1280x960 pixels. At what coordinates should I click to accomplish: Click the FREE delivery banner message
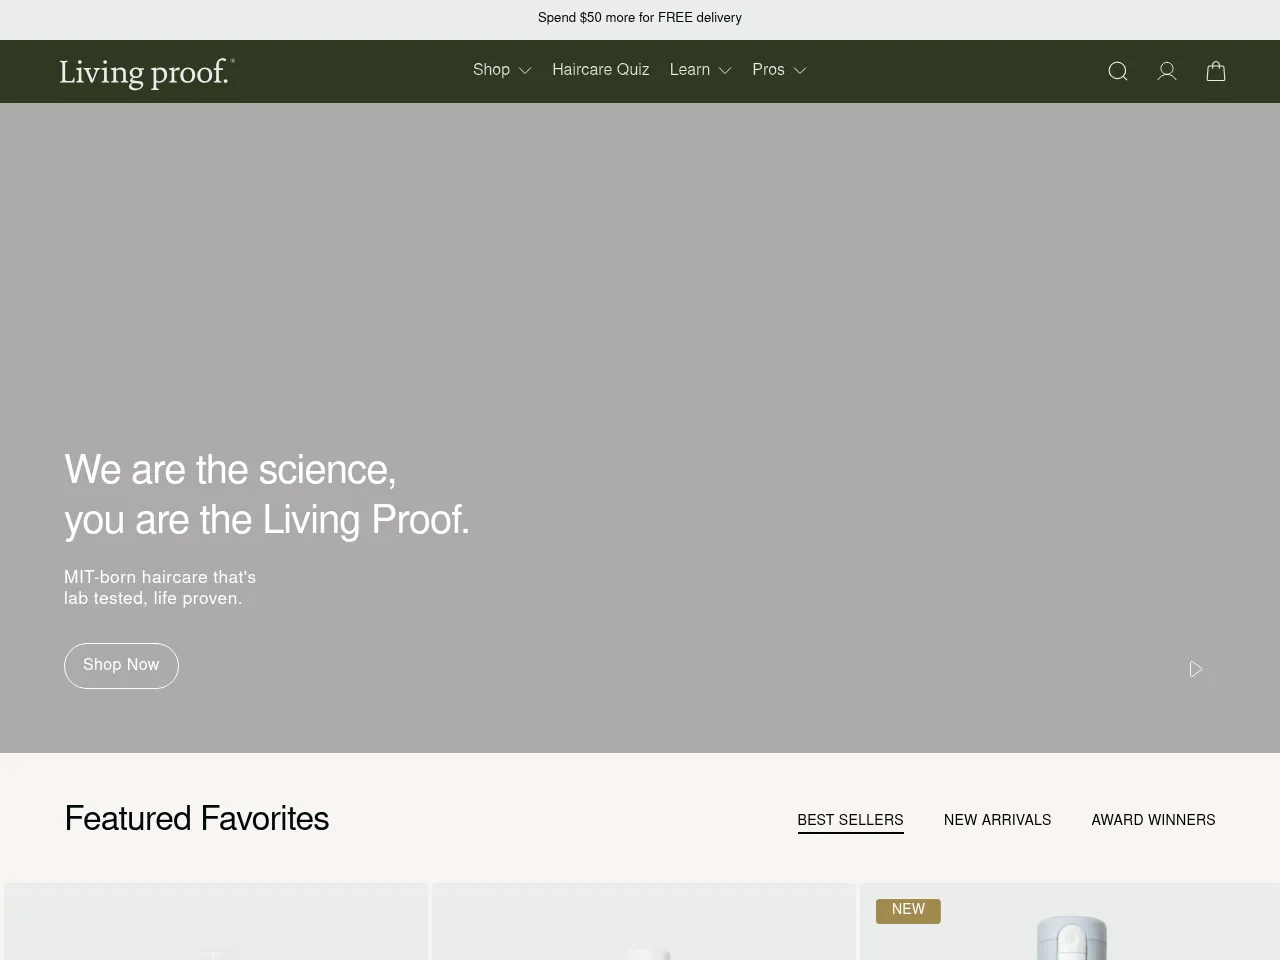point(640,18)
